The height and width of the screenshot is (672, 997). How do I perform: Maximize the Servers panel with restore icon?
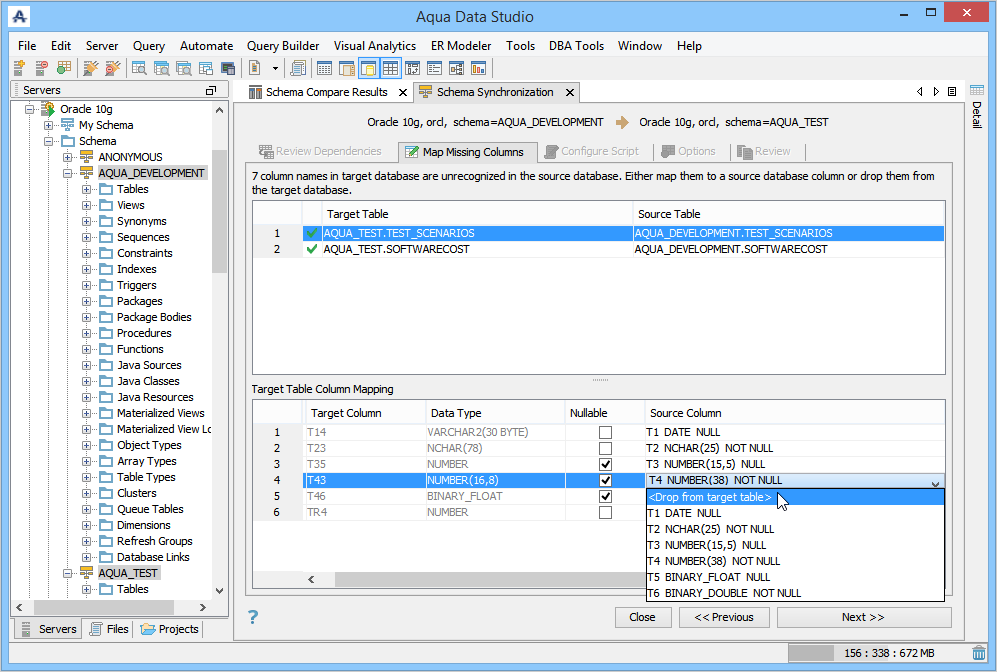click(211, 90)
